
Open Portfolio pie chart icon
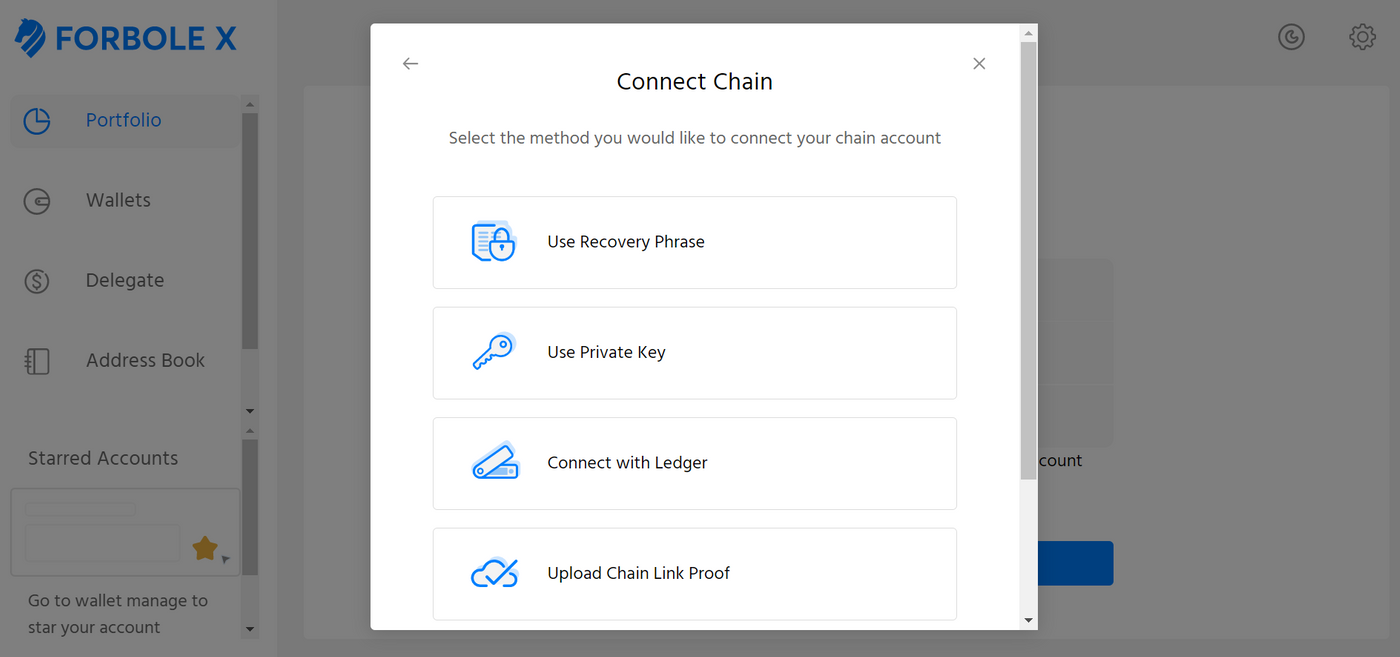point(37,121)
